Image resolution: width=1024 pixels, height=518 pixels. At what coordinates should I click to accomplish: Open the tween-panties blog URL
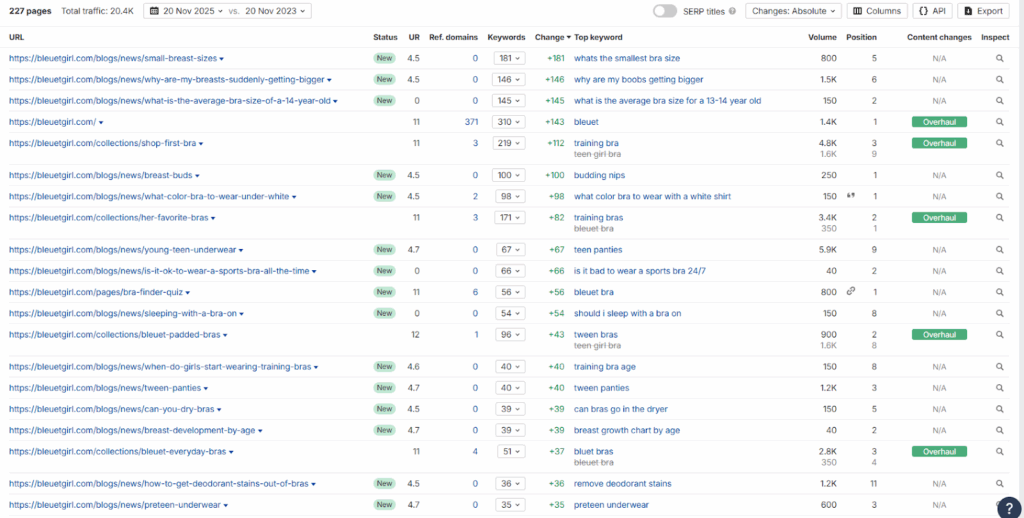105,388
